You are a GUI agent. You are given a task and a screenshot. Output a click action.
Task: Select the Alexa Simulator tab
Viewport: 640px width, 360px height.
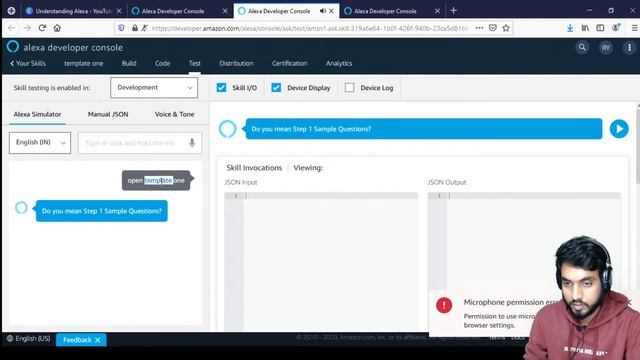[x=37, y=114]
